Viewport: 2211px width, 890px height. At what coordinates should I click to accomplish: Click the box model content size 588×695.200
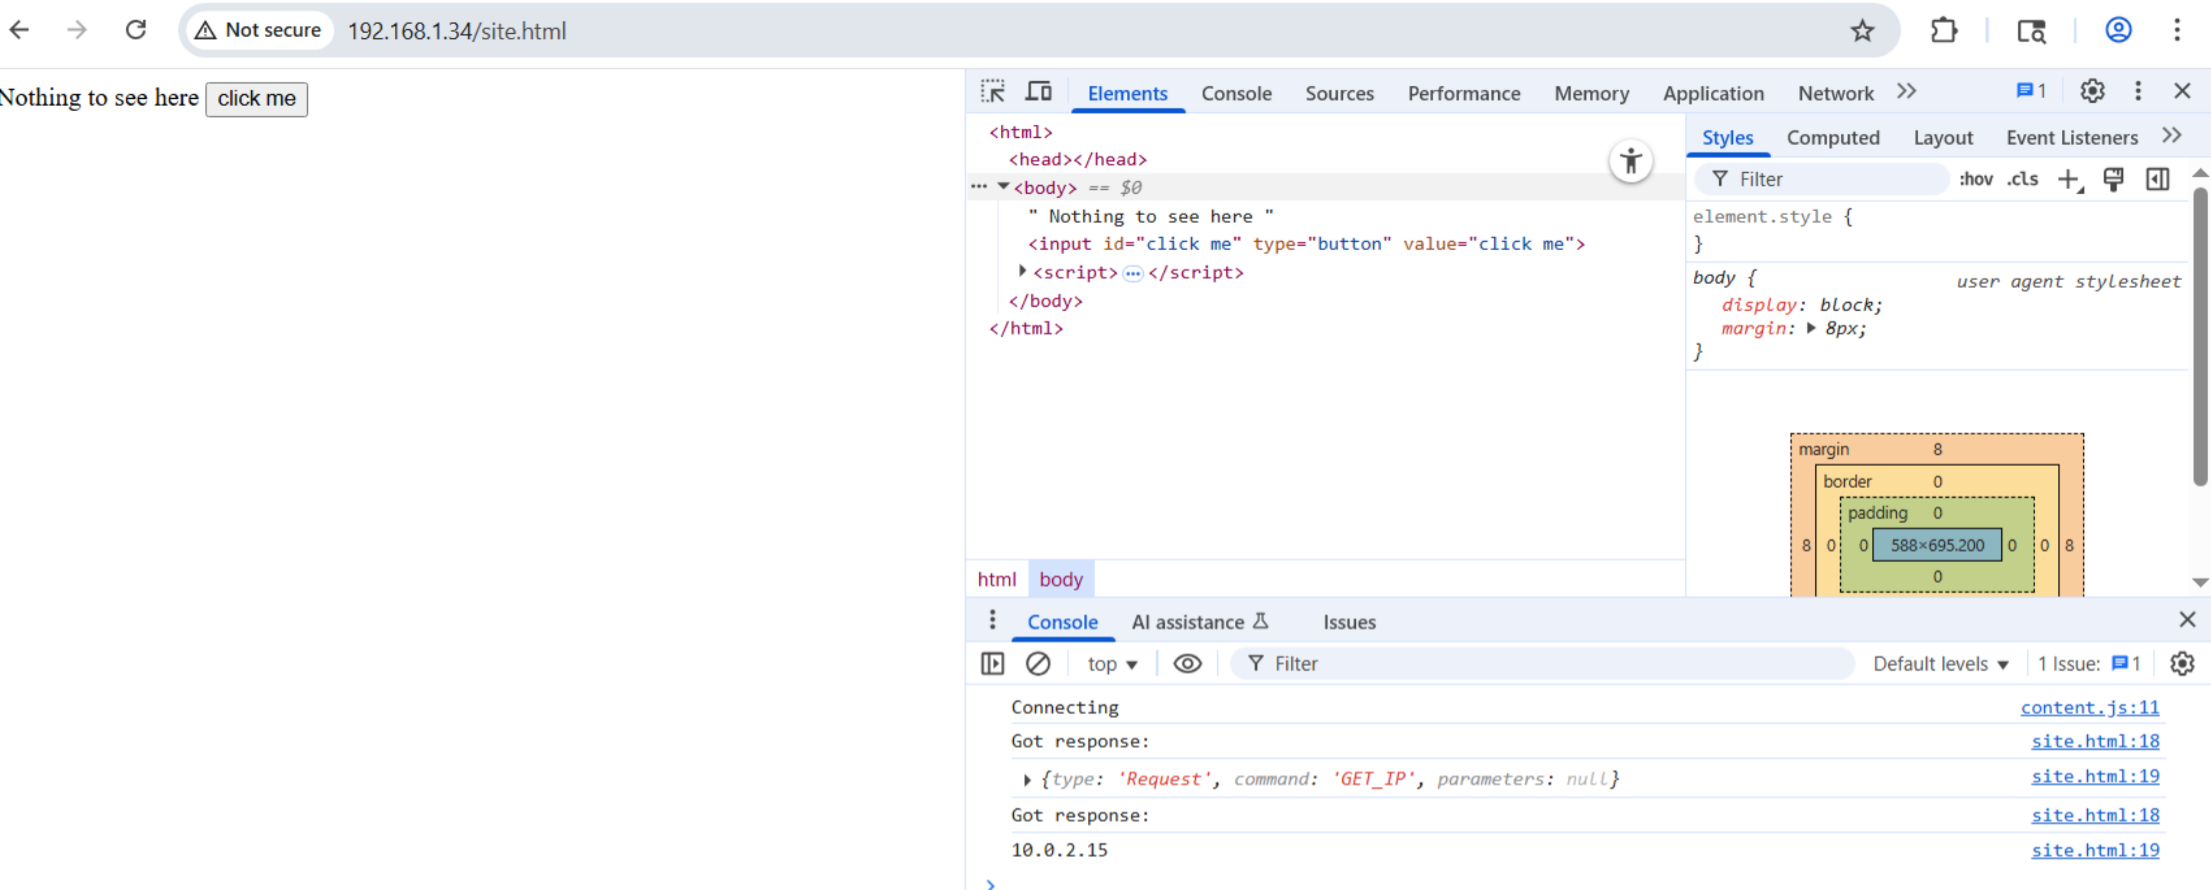click(x=1937, y=545)
